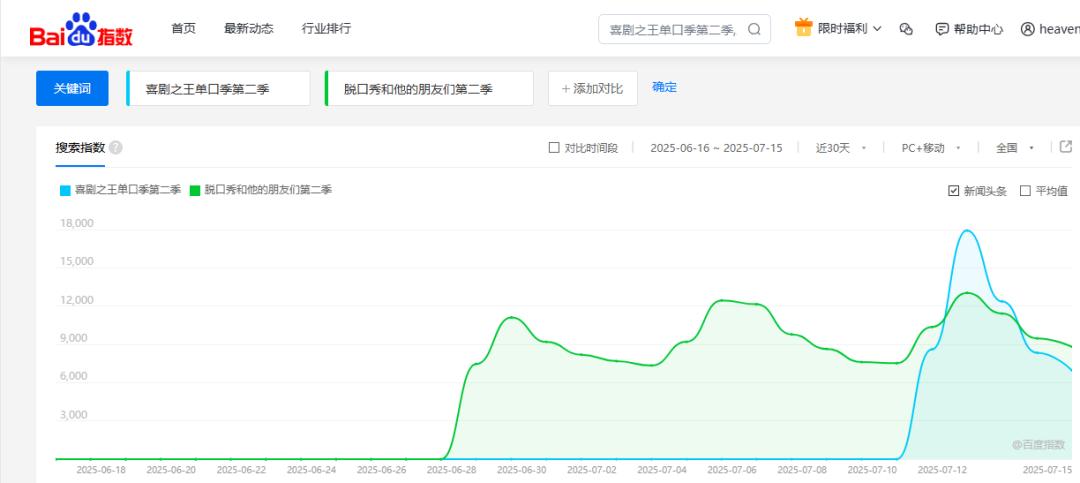The image size is (1080, 483).
Task: Click the blue curve peak on 2025-07-12
Action: click(x=967, y=231)
